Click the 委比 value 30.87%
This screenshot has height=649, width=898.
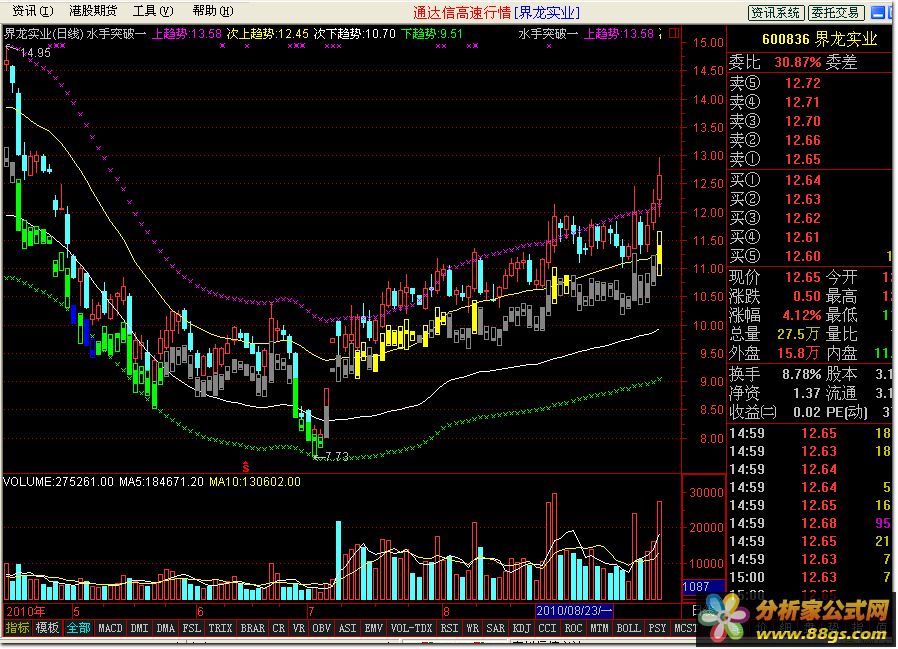pos(798,62)
